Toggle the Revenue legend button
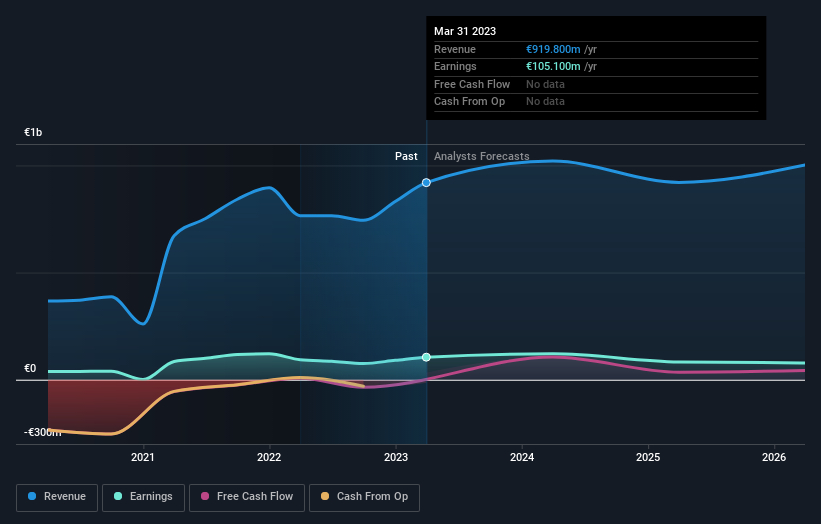Image resolution: width=821 pixels, height=524 pixels. [57, 497]
